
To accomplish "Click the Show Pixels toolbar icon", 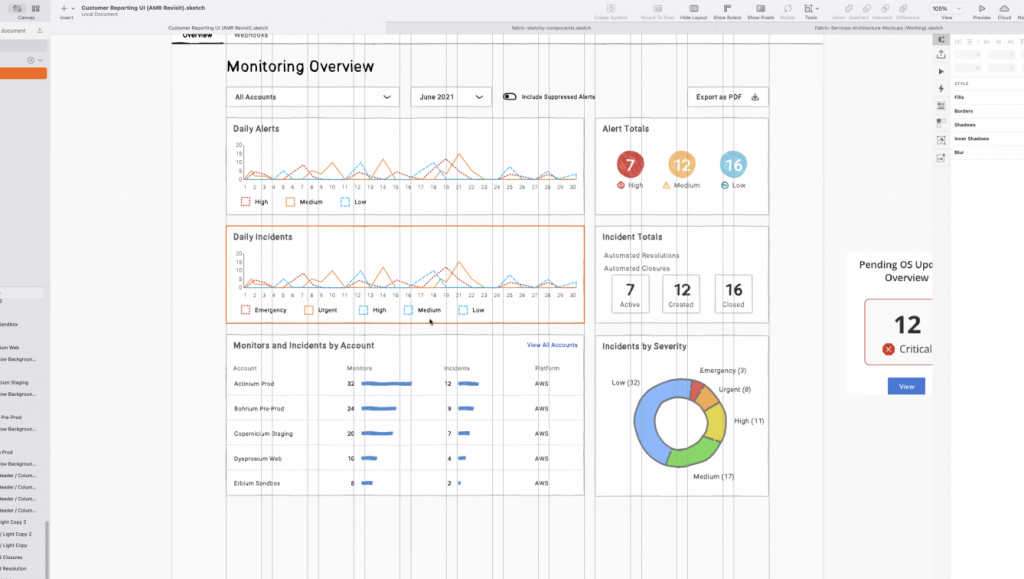I will (760, 8).
